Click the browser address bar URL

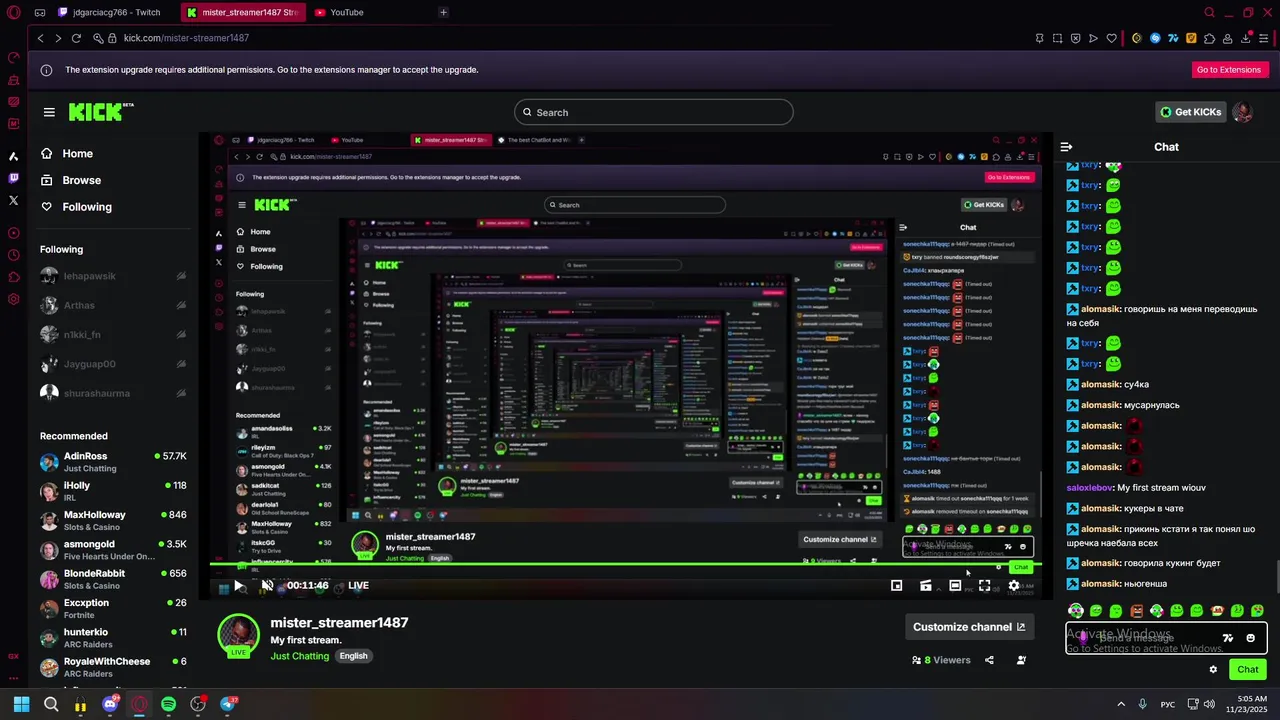click(x=186, y=38)
